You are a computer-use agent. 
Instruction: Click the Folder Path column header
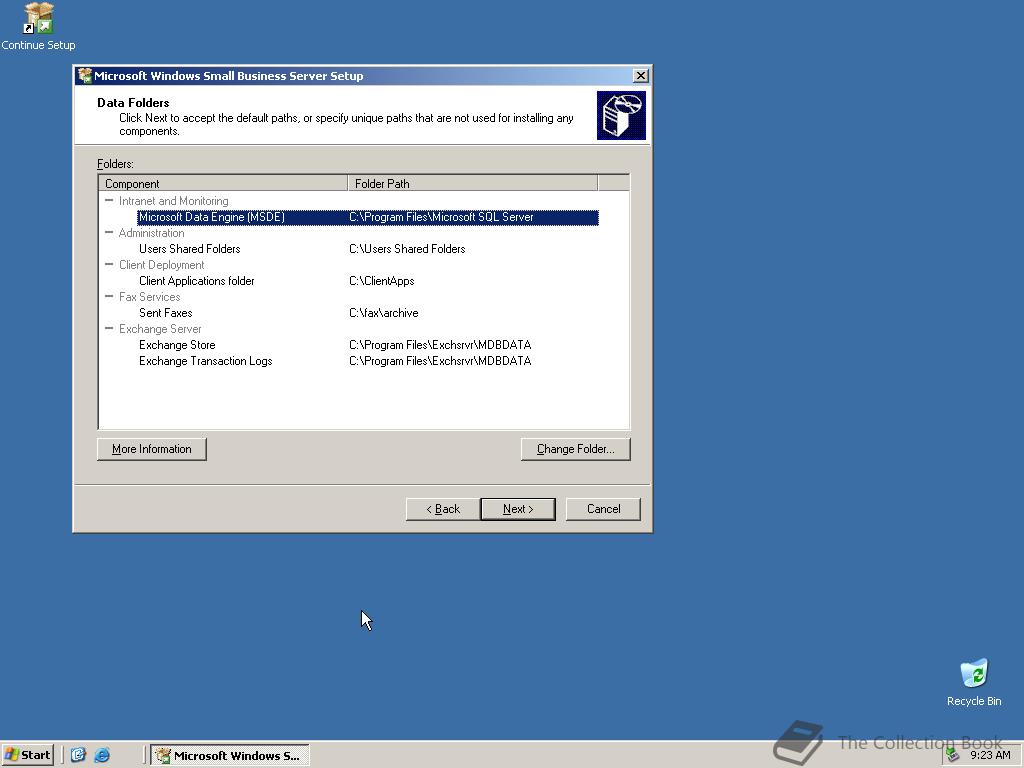pos(473,184)
